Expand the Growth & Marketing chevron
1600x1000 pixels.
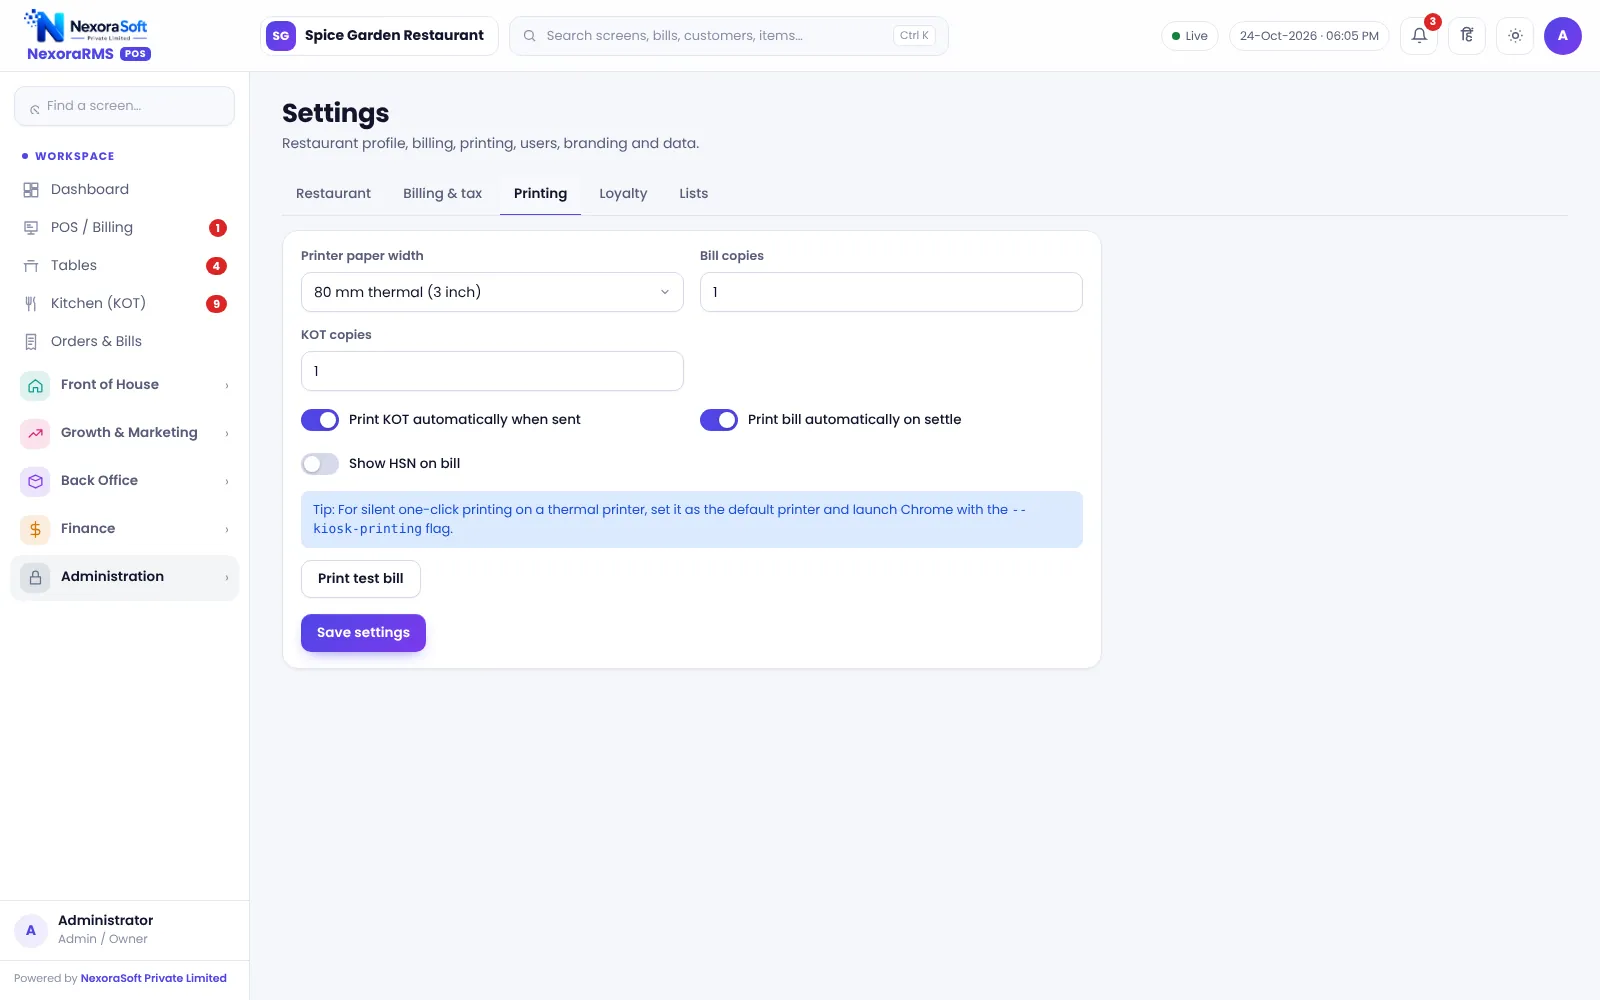click(x=227, y=433)
